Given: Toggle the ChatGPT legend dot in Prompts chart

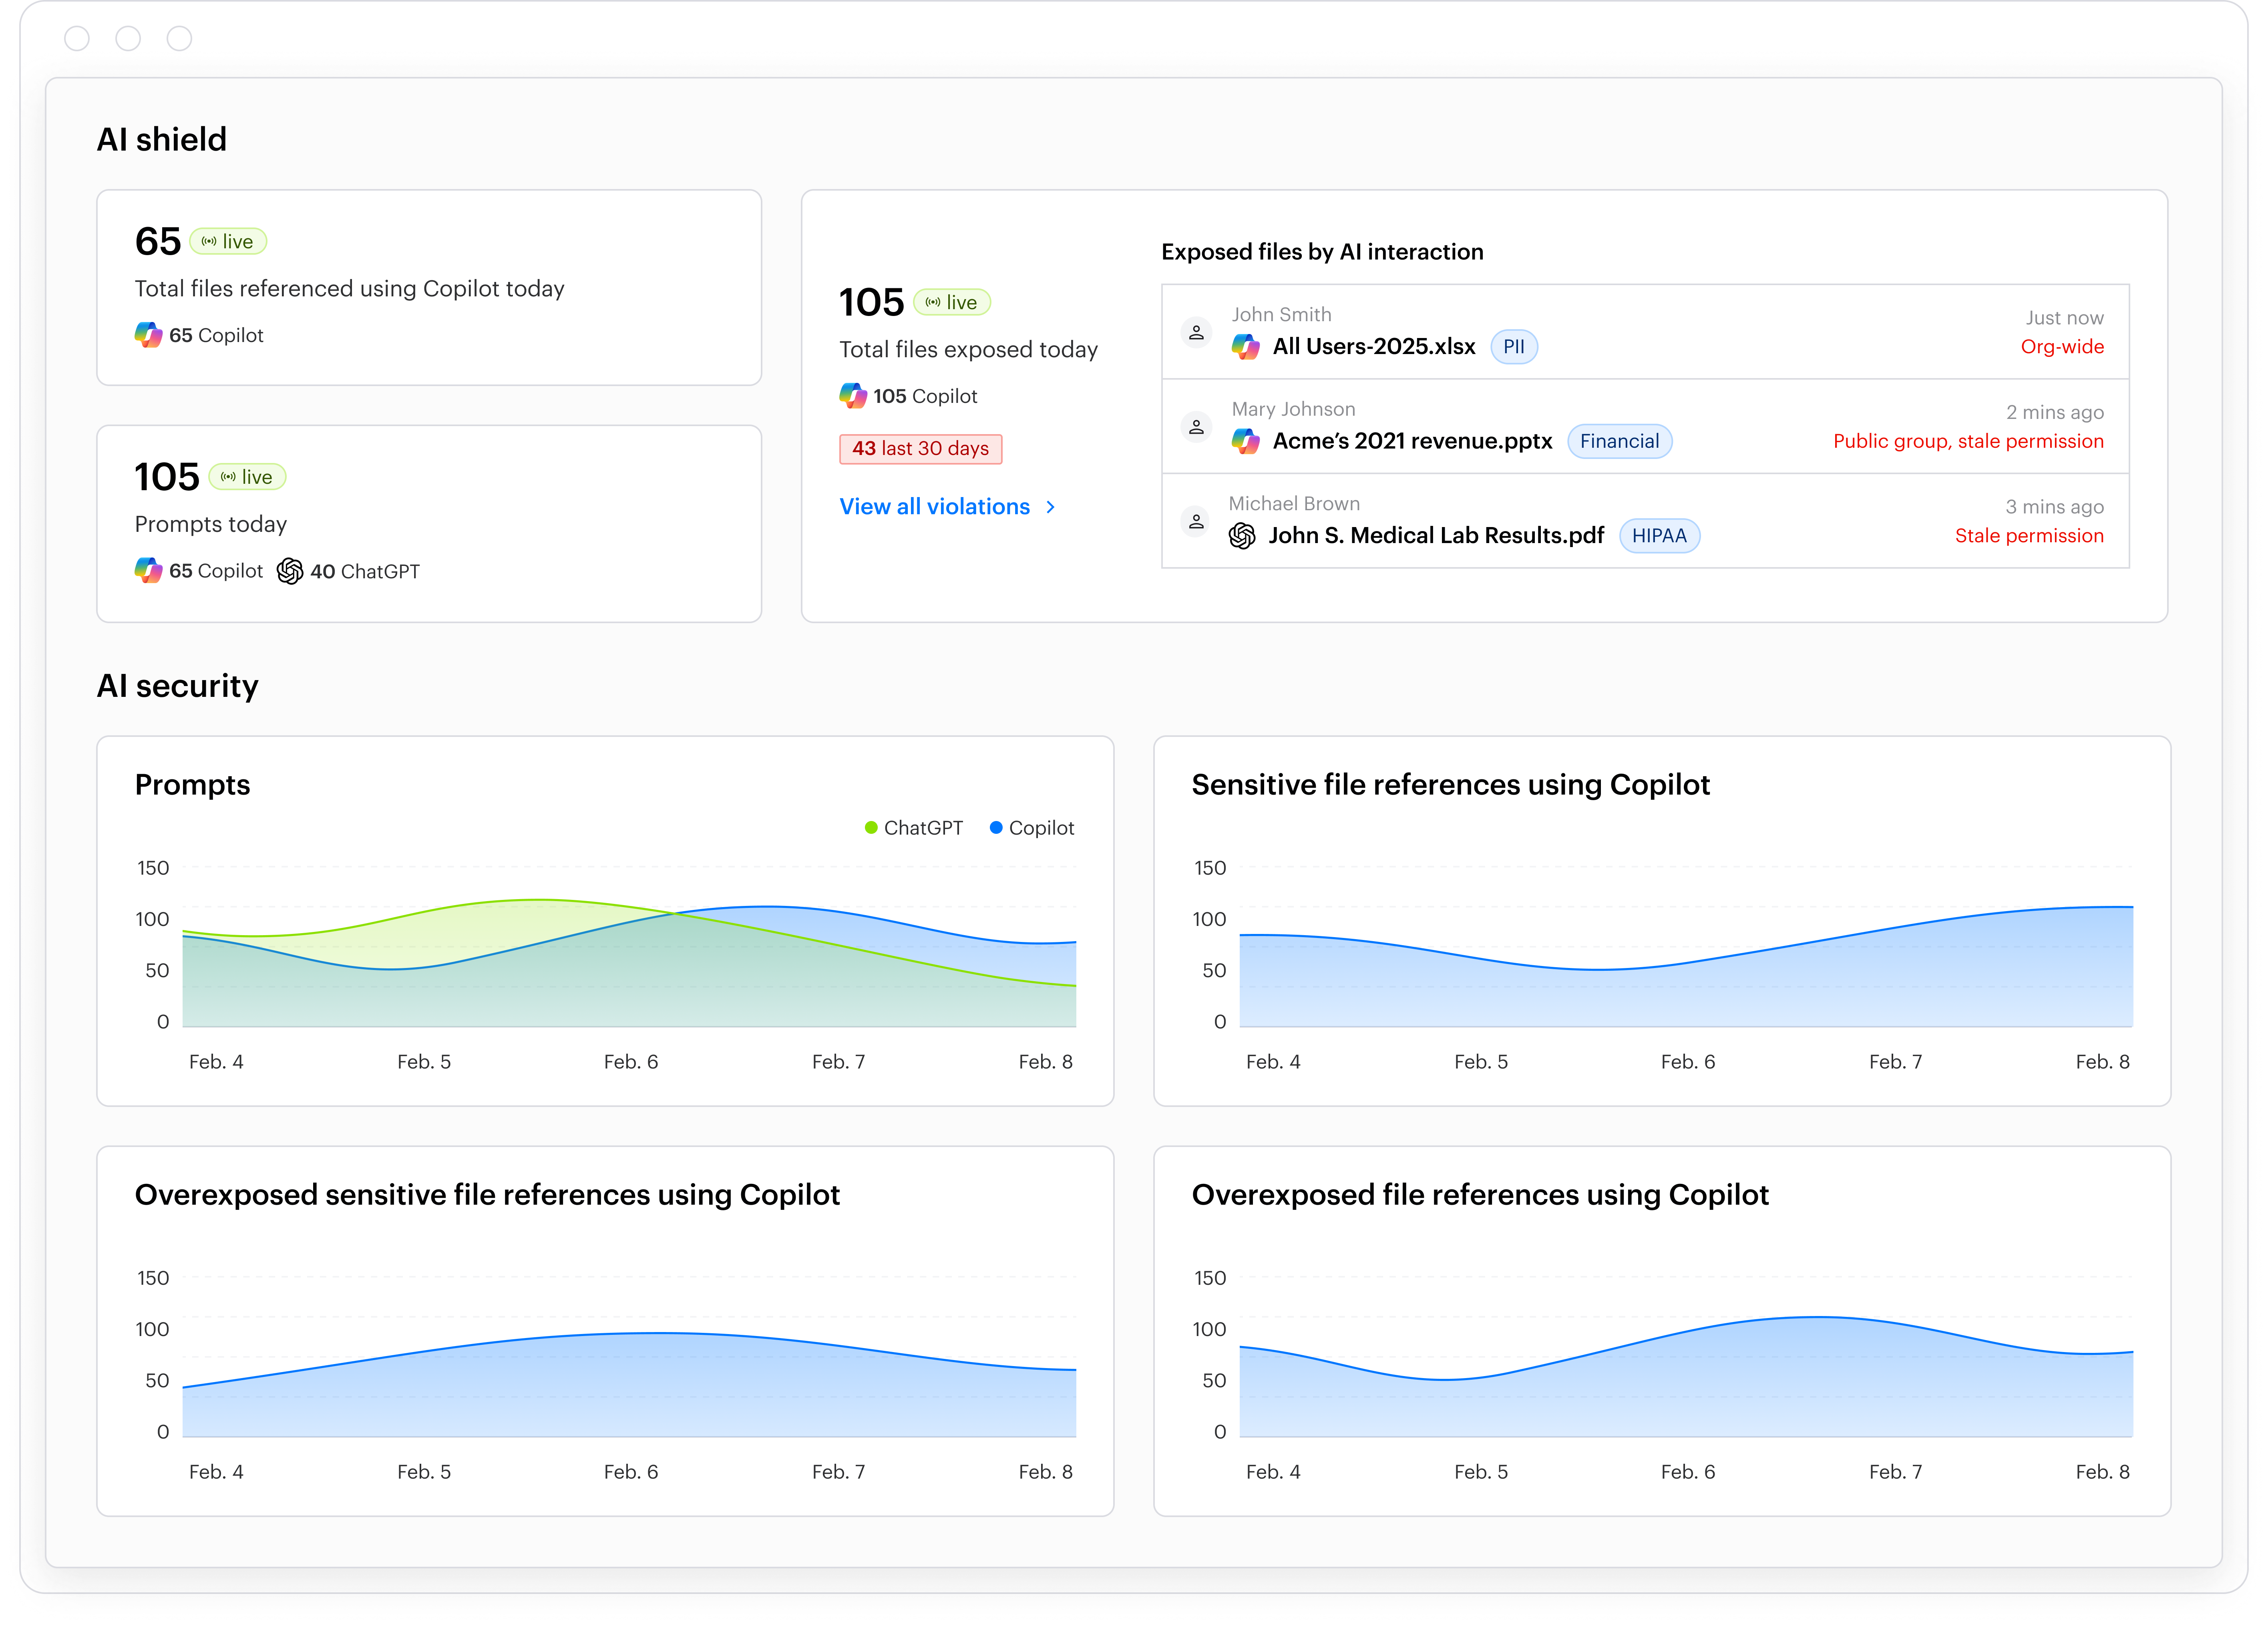Looking at the screenshot, I should coord(871,828).
